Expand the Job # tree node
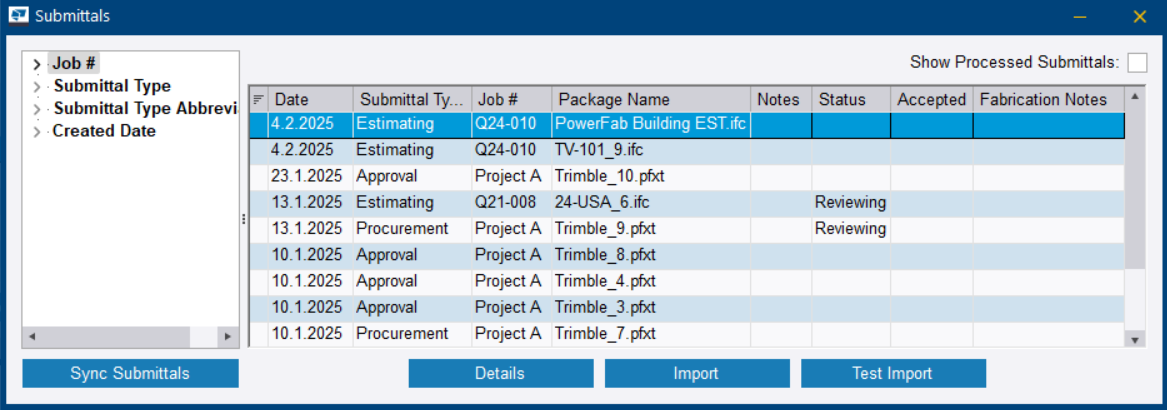Viewport: 1167px width, 410px height. coord(37,65)
